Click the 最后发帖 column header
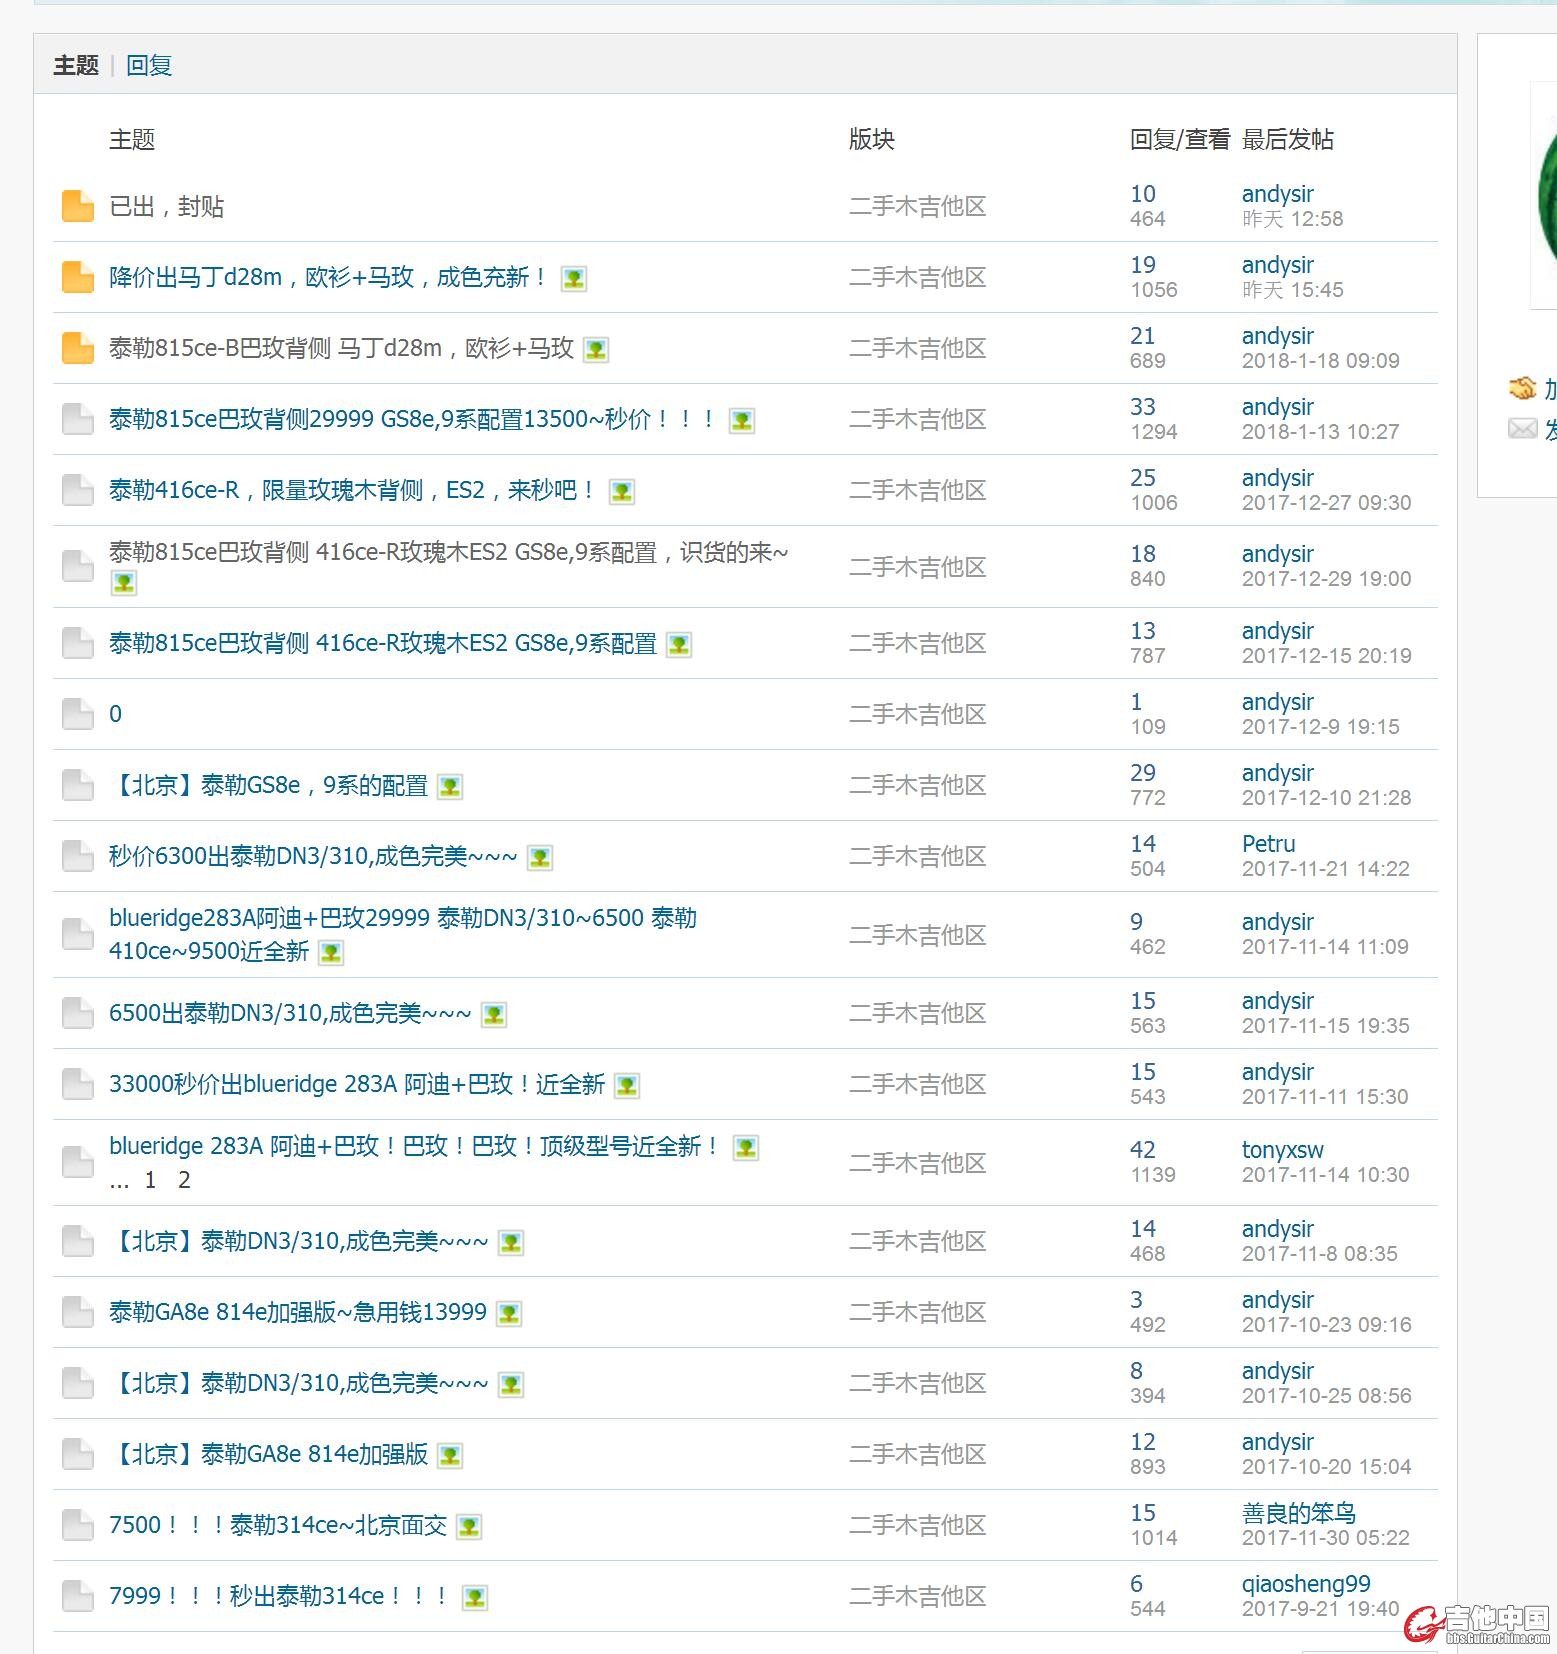Viewport: 1557px width, 1654px height. pos(1288,140)
